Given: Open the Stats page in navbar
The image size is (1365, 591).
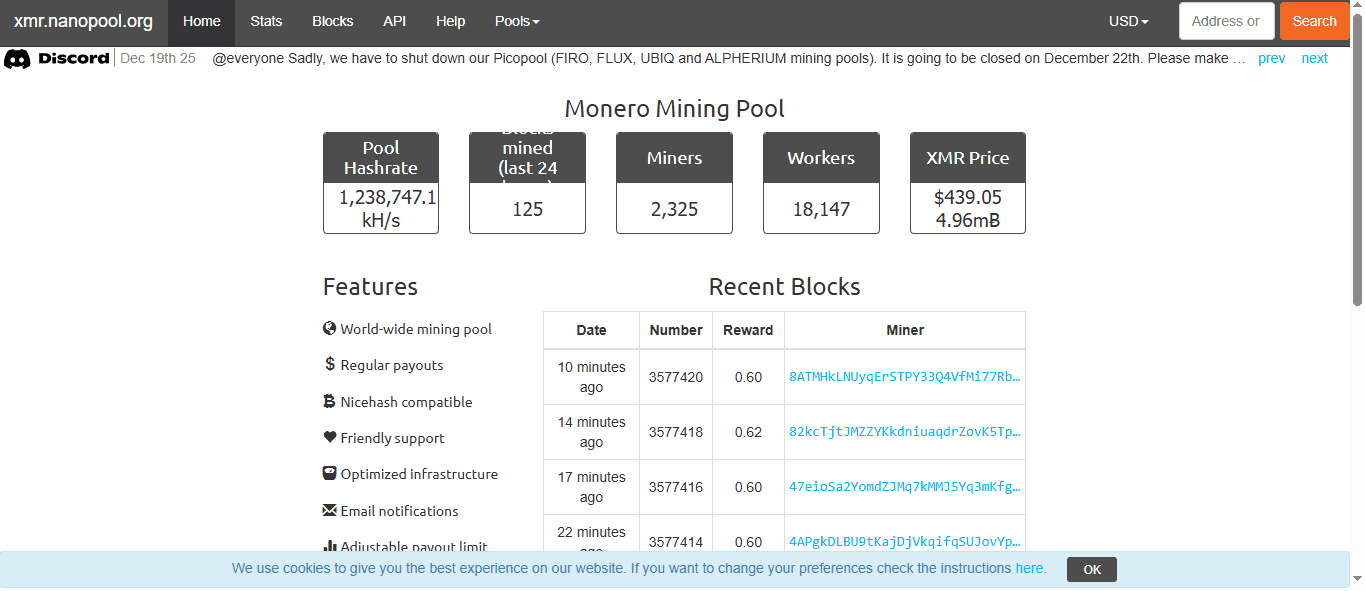Looking at the screenshot, I should pos(266,21).
